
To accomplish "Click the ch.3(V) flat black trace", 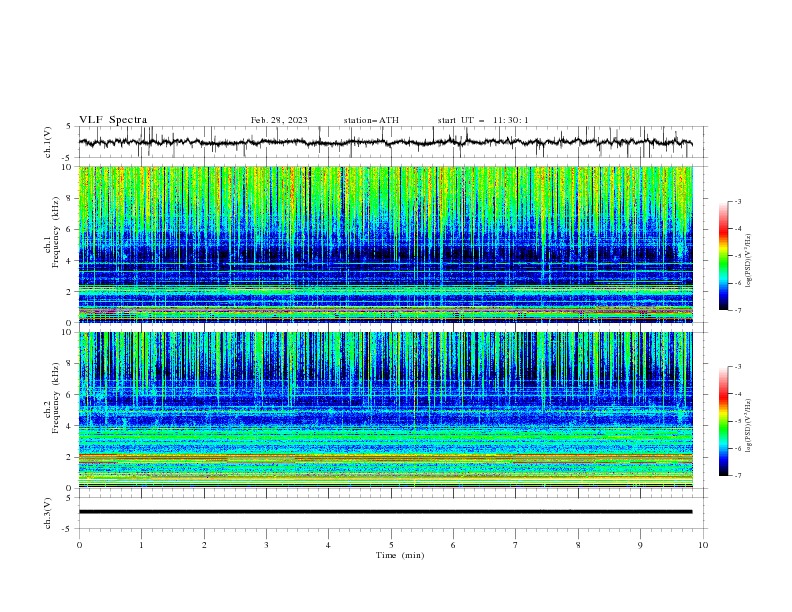I will (385, 512).
